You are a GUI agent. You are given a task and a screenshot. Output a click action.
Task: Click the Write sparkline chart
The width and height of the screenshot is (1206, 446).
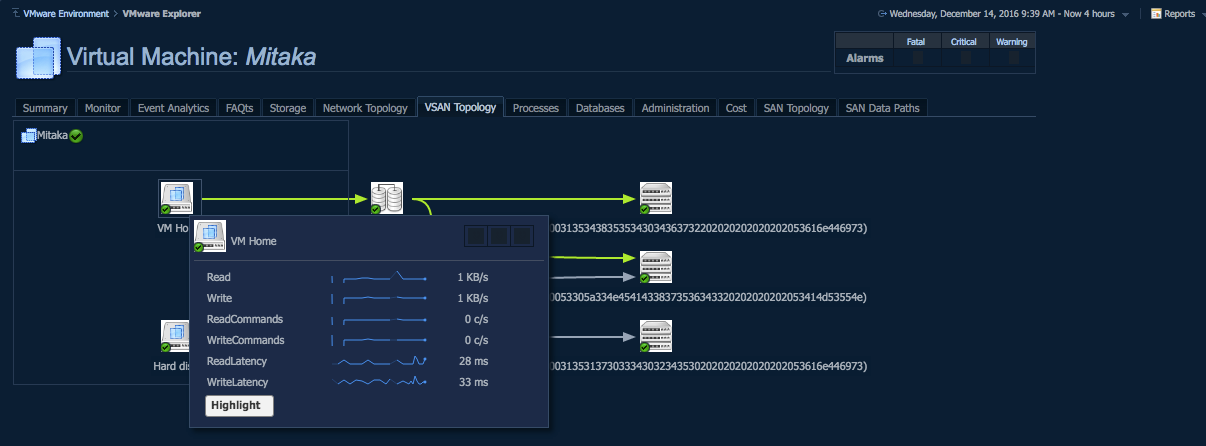pos(379,298)
